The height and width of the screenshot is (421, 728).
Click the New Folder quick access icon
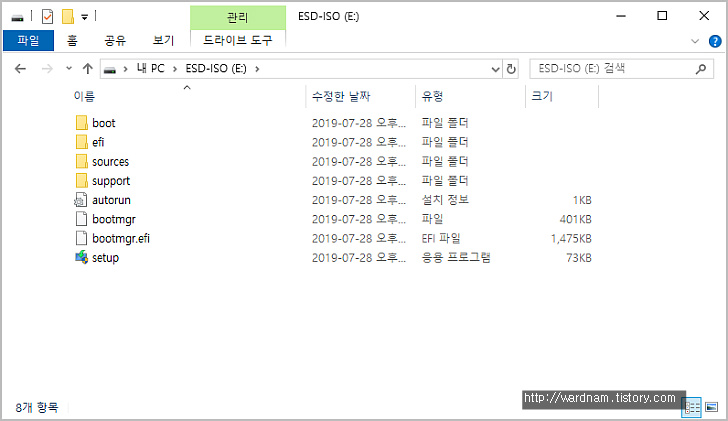point(68,17)
